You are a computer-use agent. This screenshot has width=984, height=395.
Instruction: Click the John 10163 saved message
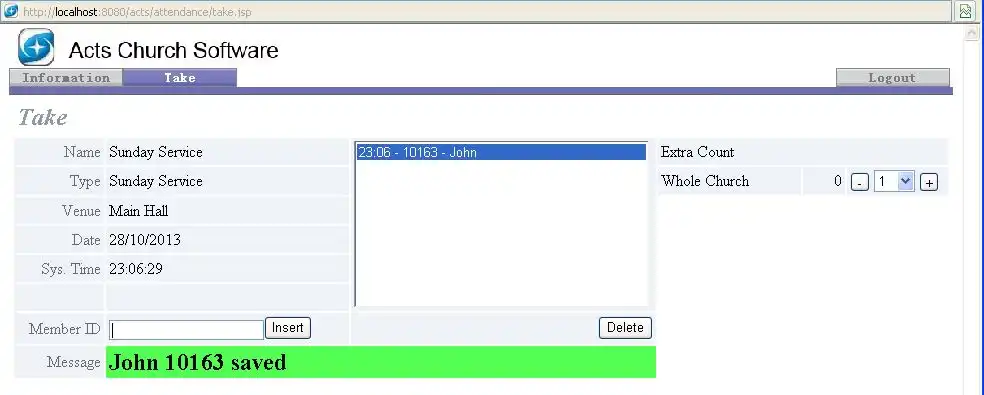381,362
